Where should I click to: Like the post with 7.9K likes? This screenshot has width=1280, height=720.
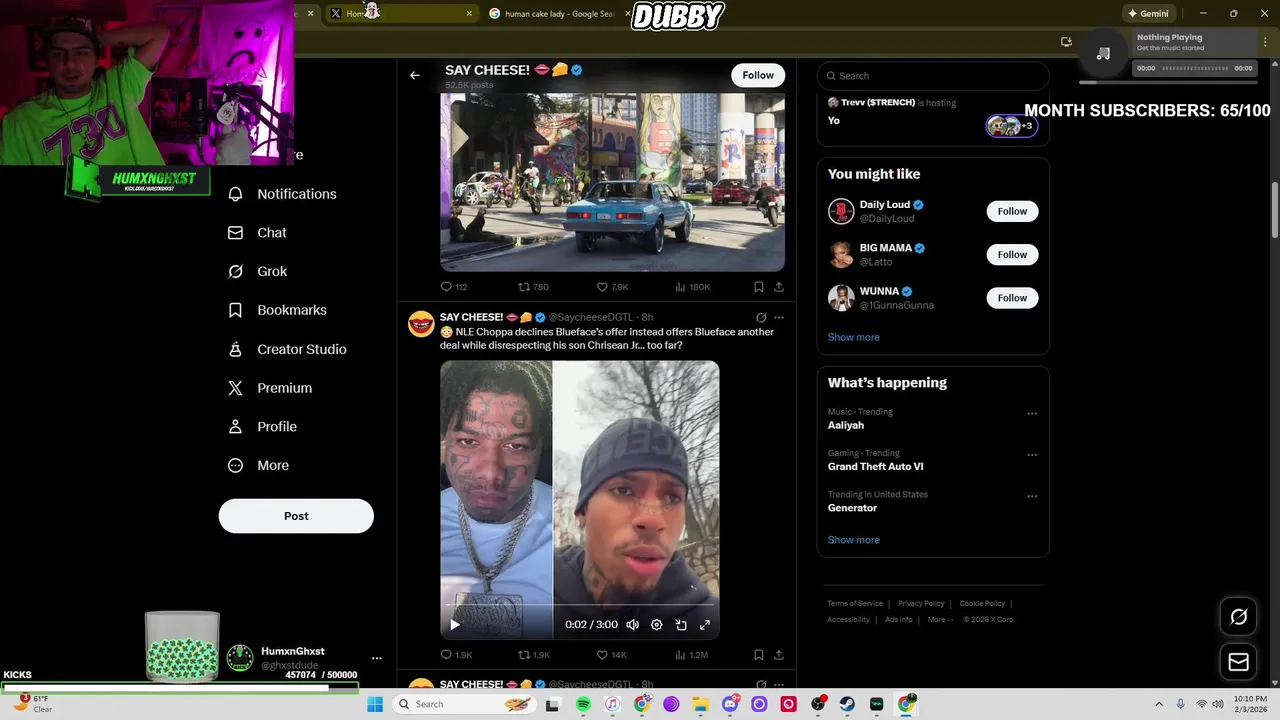pos(612,287)
